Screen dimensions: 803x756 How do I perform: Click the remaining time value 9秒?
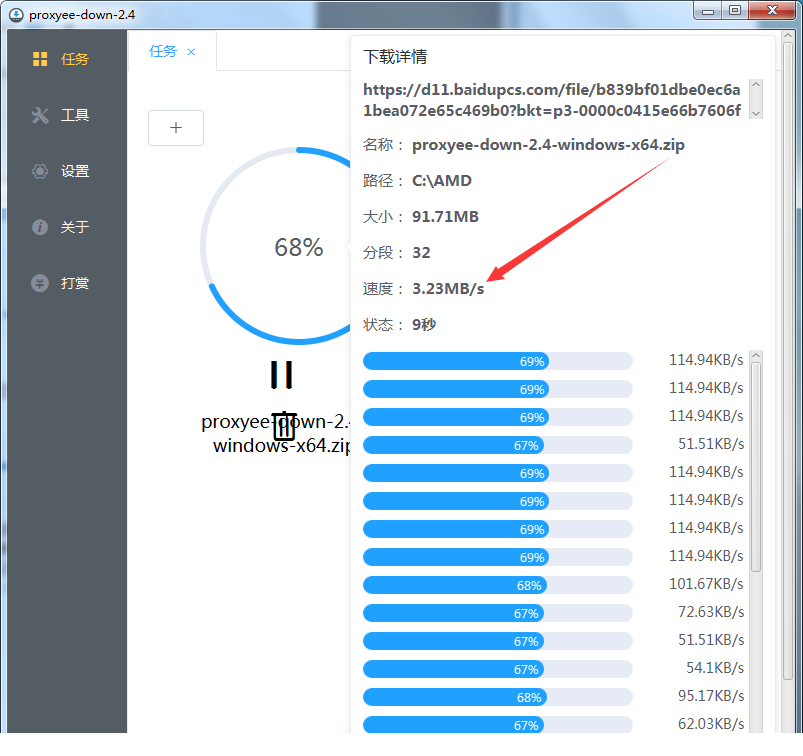[x=424, y=325]
